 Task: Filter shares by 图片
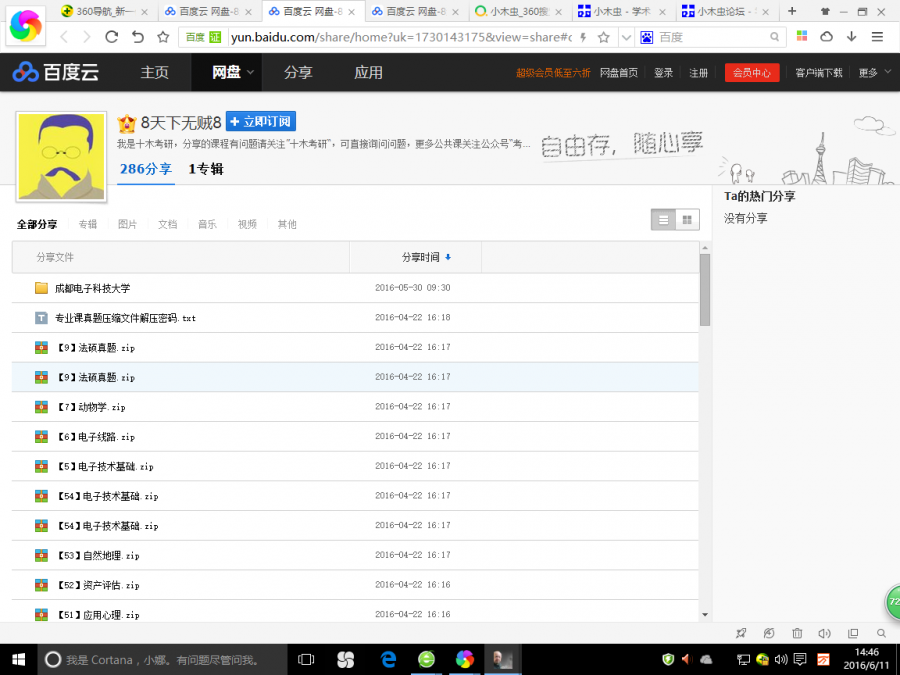[127, 224]
